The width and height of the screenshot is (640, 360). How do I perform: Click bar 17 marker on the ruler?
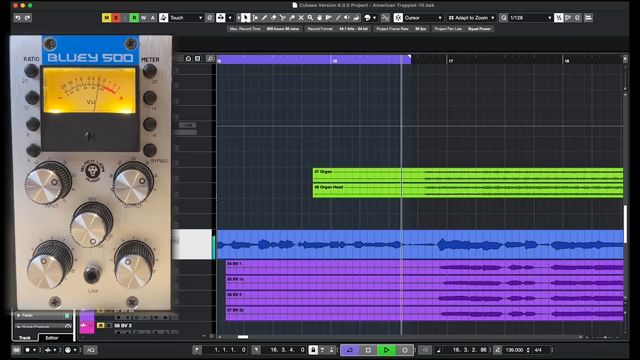pyautogui.click(x=450, y=61)
